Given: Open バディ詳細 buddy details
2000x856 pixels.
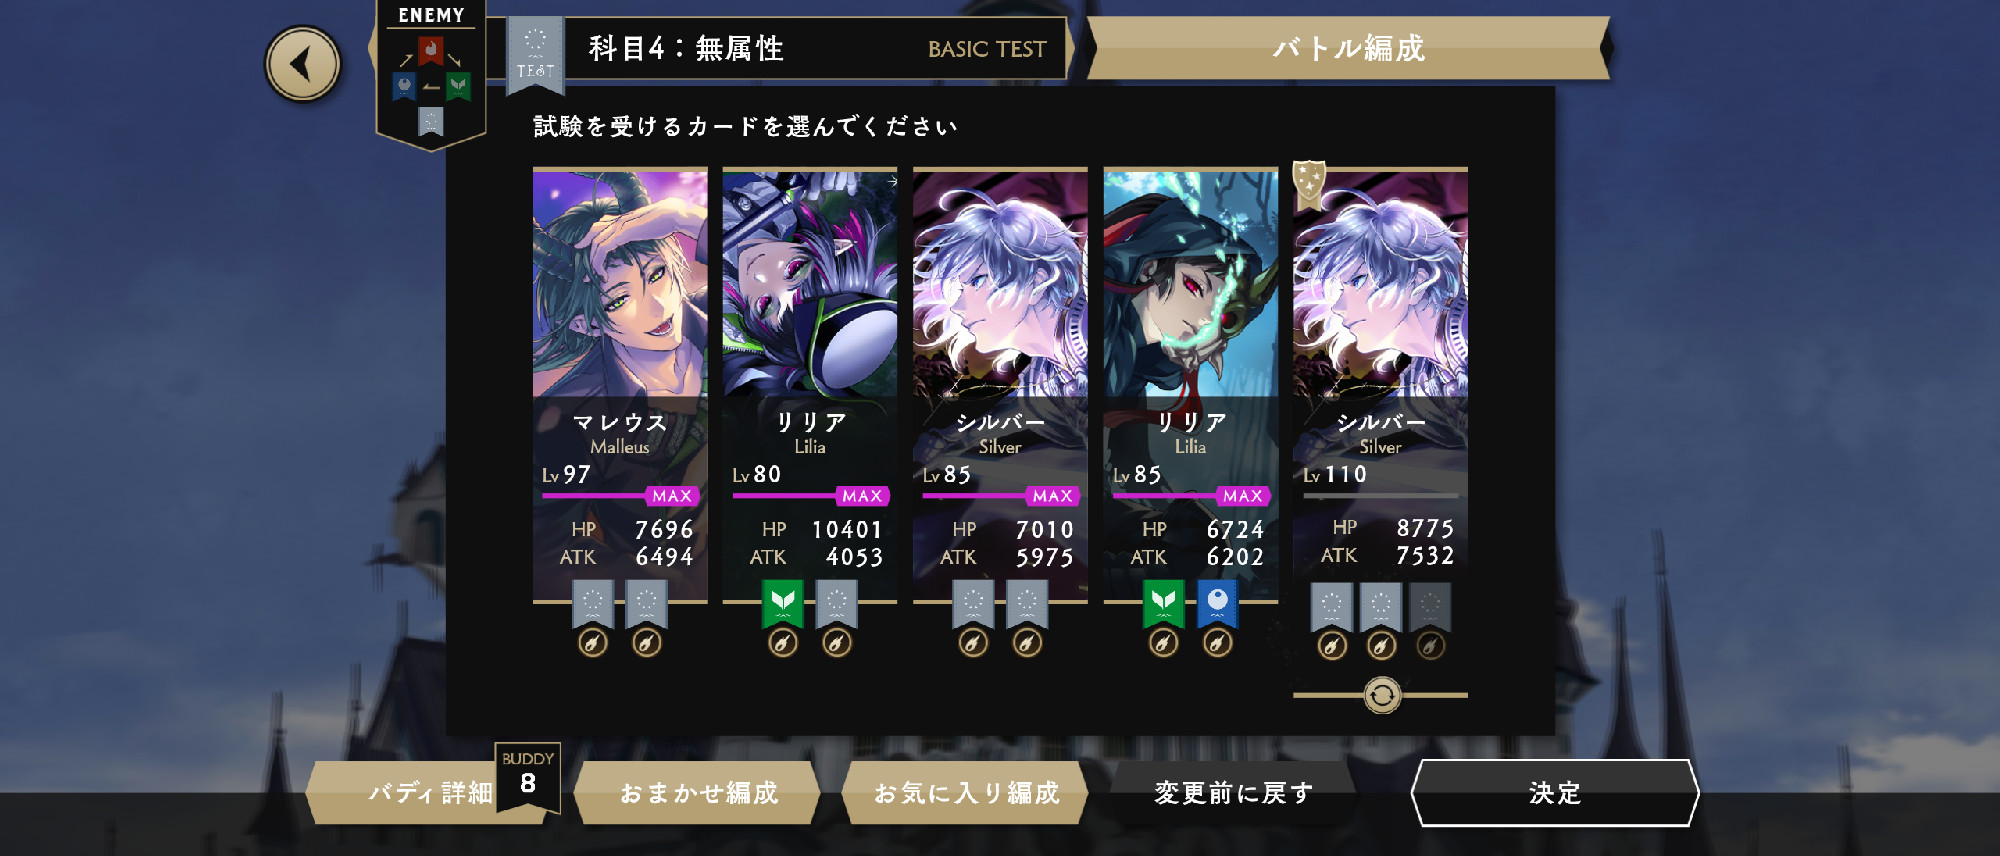Looking at the screenshot, I should [x=431, y=793].
